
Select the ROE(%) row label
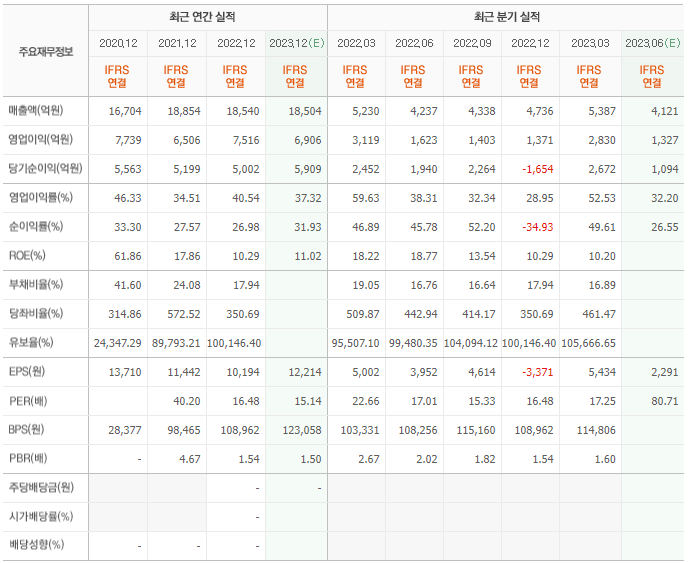[x=27, y=256]
